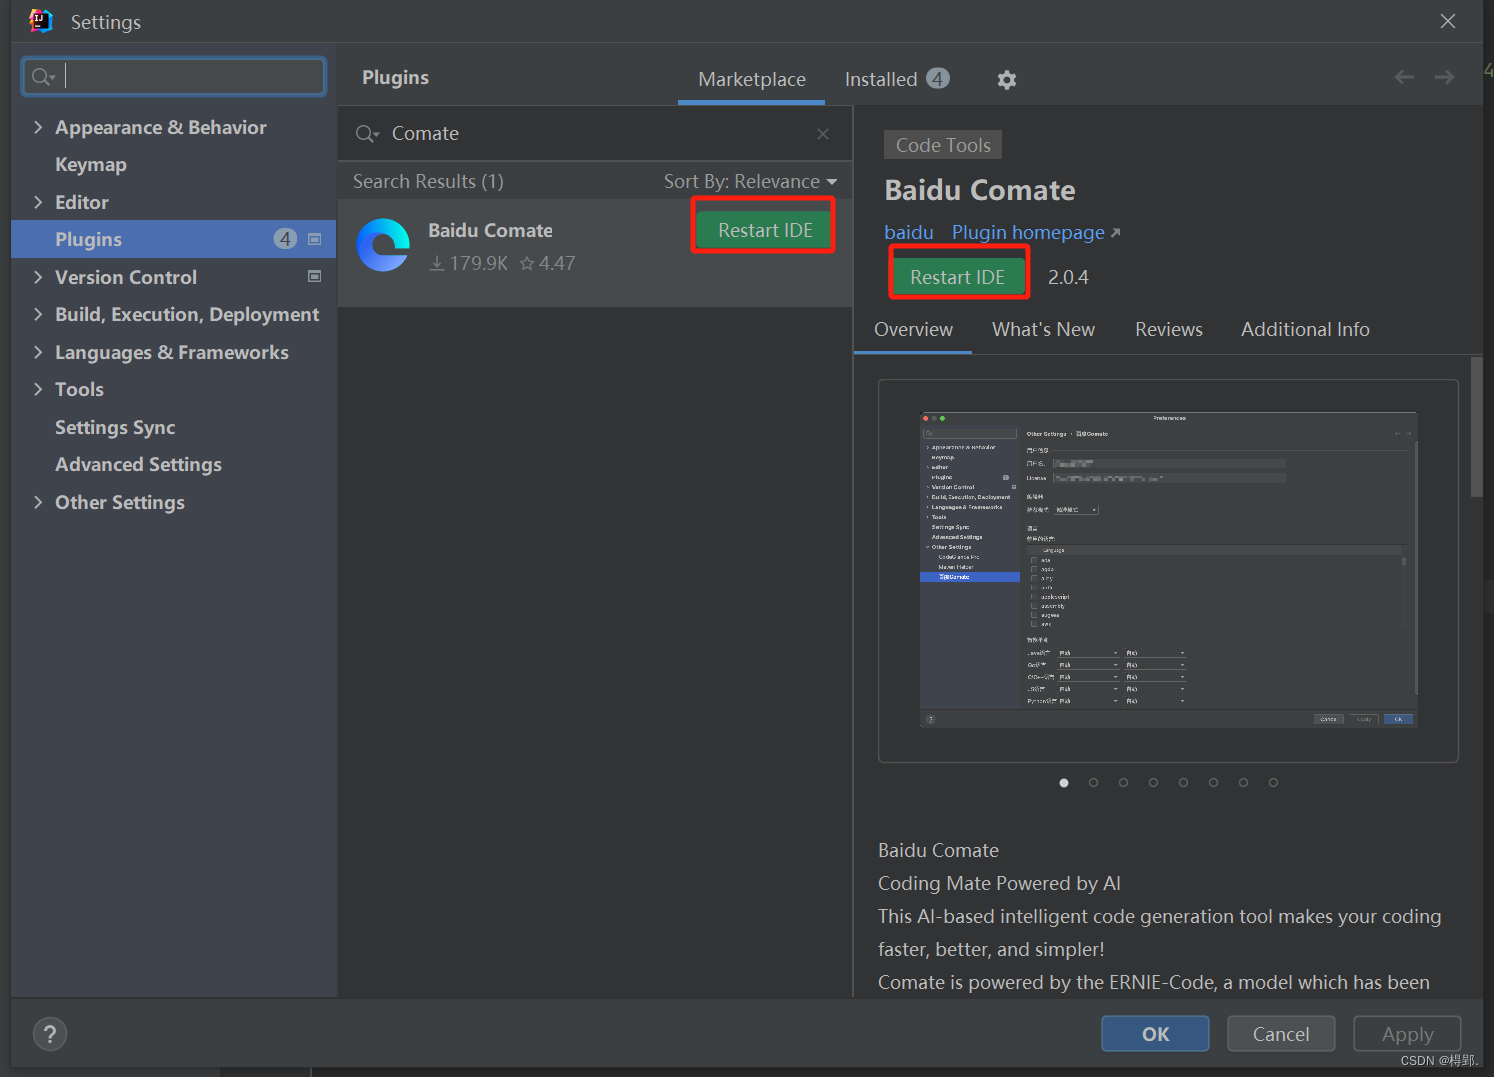Expand Build, Execution, Deployment section

[x=38, y=314]
